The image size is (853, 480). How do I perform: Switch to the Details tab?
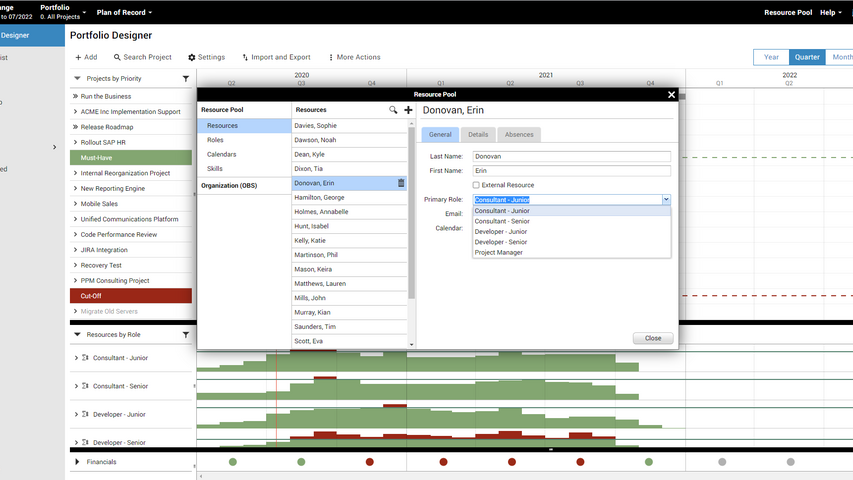click(x=478, y=134)
